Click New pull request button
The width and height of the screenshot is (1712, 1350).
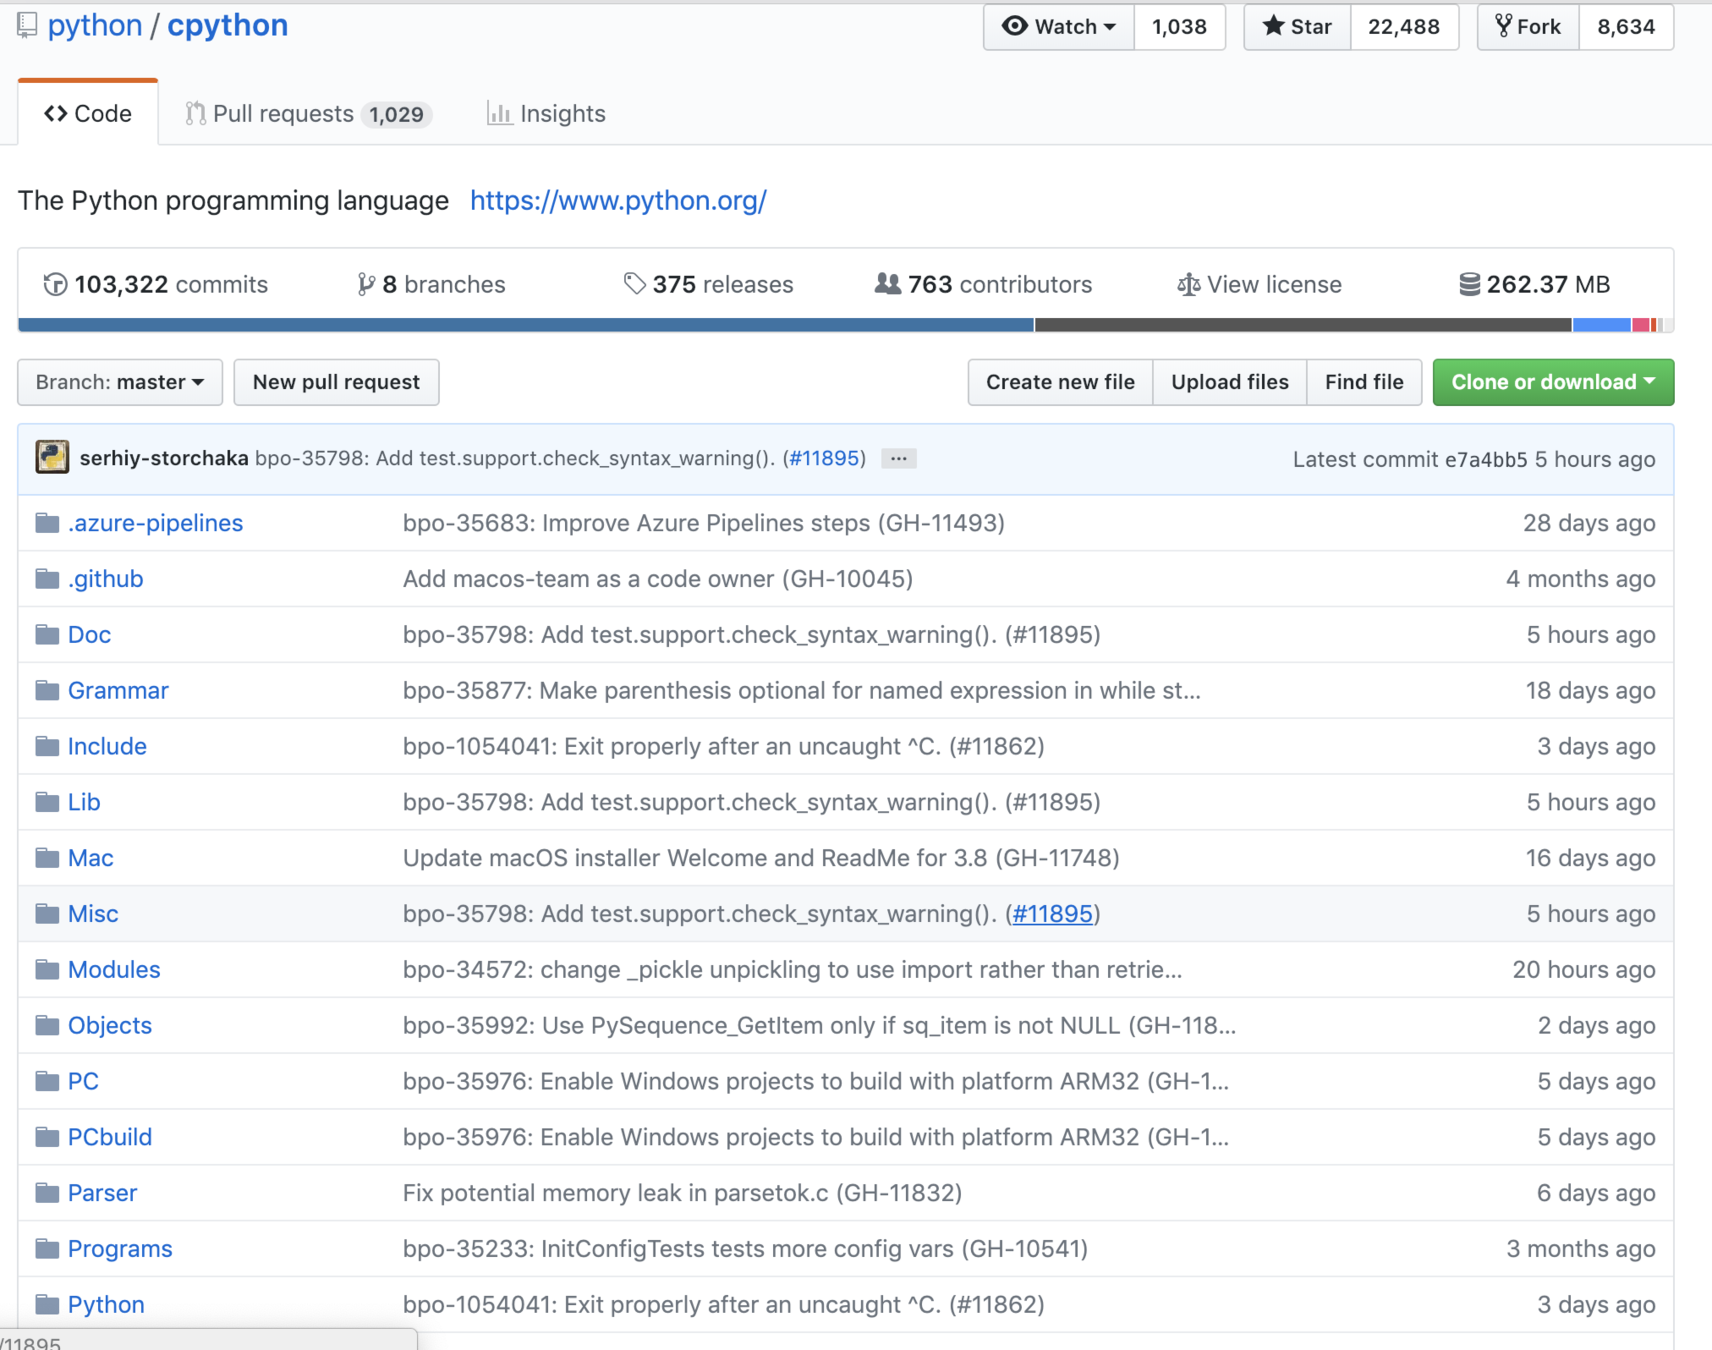point(336,382)
